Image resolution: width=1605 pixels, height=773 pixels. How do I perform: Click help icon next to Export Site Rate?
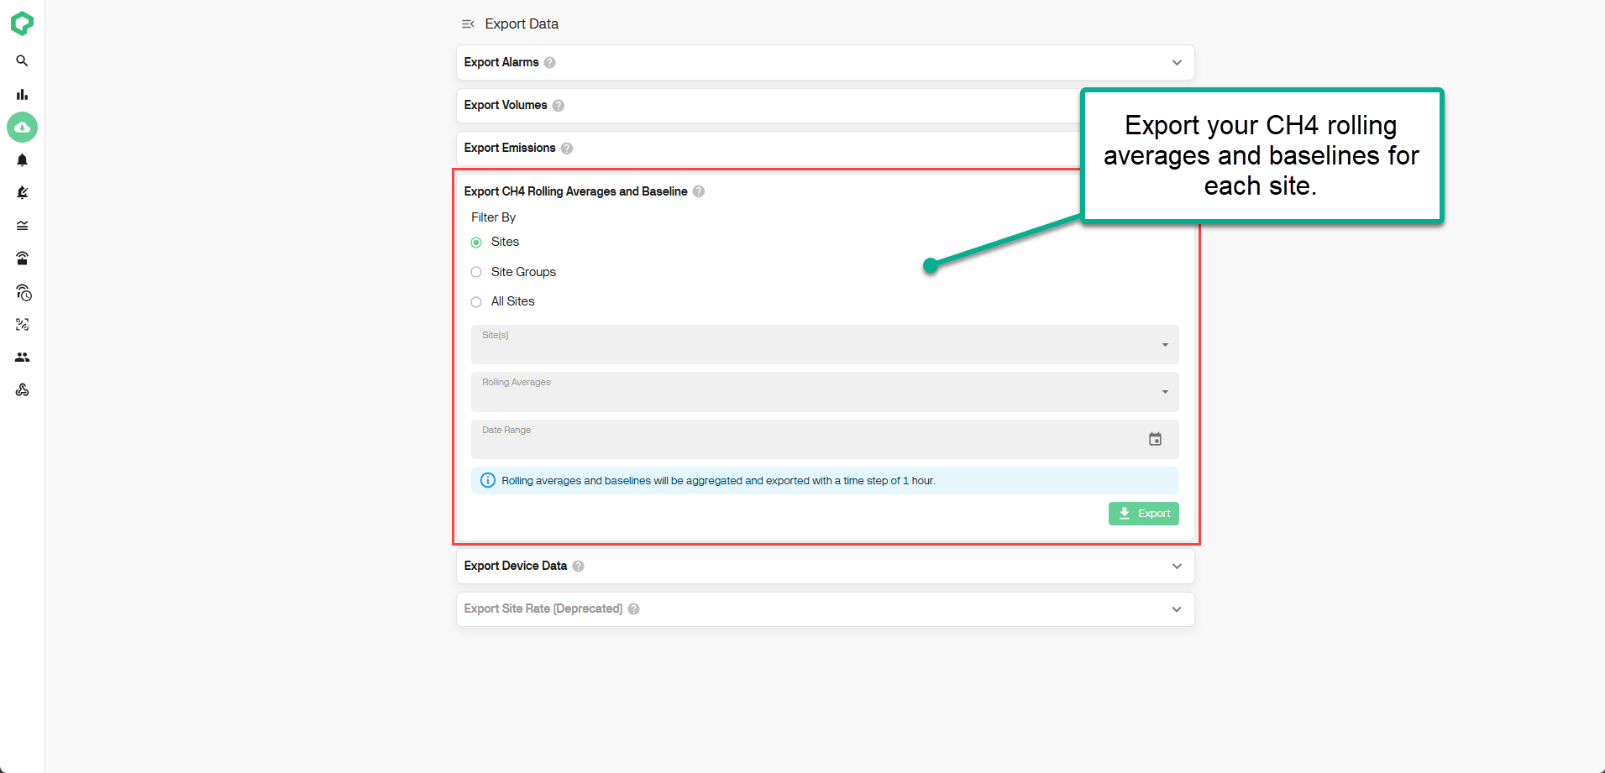pyautogui.click(x=634, y=609)
